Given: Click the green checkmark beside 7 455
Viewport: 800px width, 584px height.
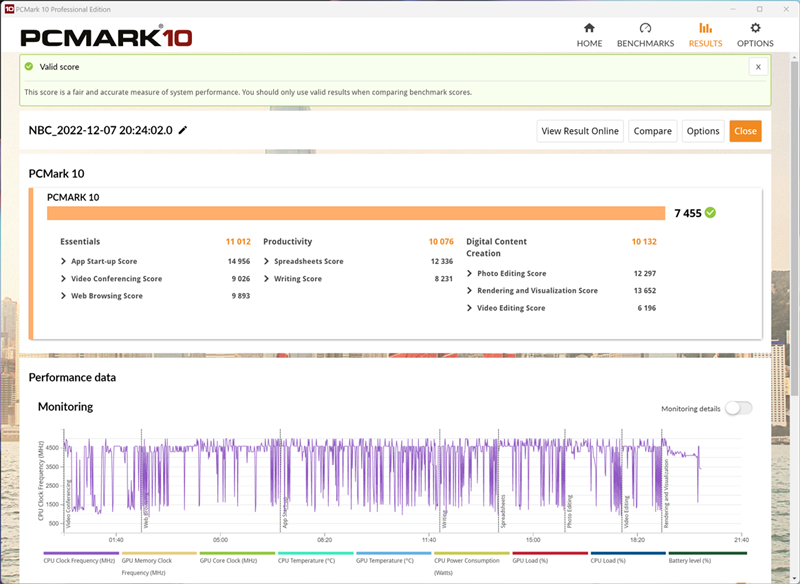Looking at the screenshot, I should 710,213.
